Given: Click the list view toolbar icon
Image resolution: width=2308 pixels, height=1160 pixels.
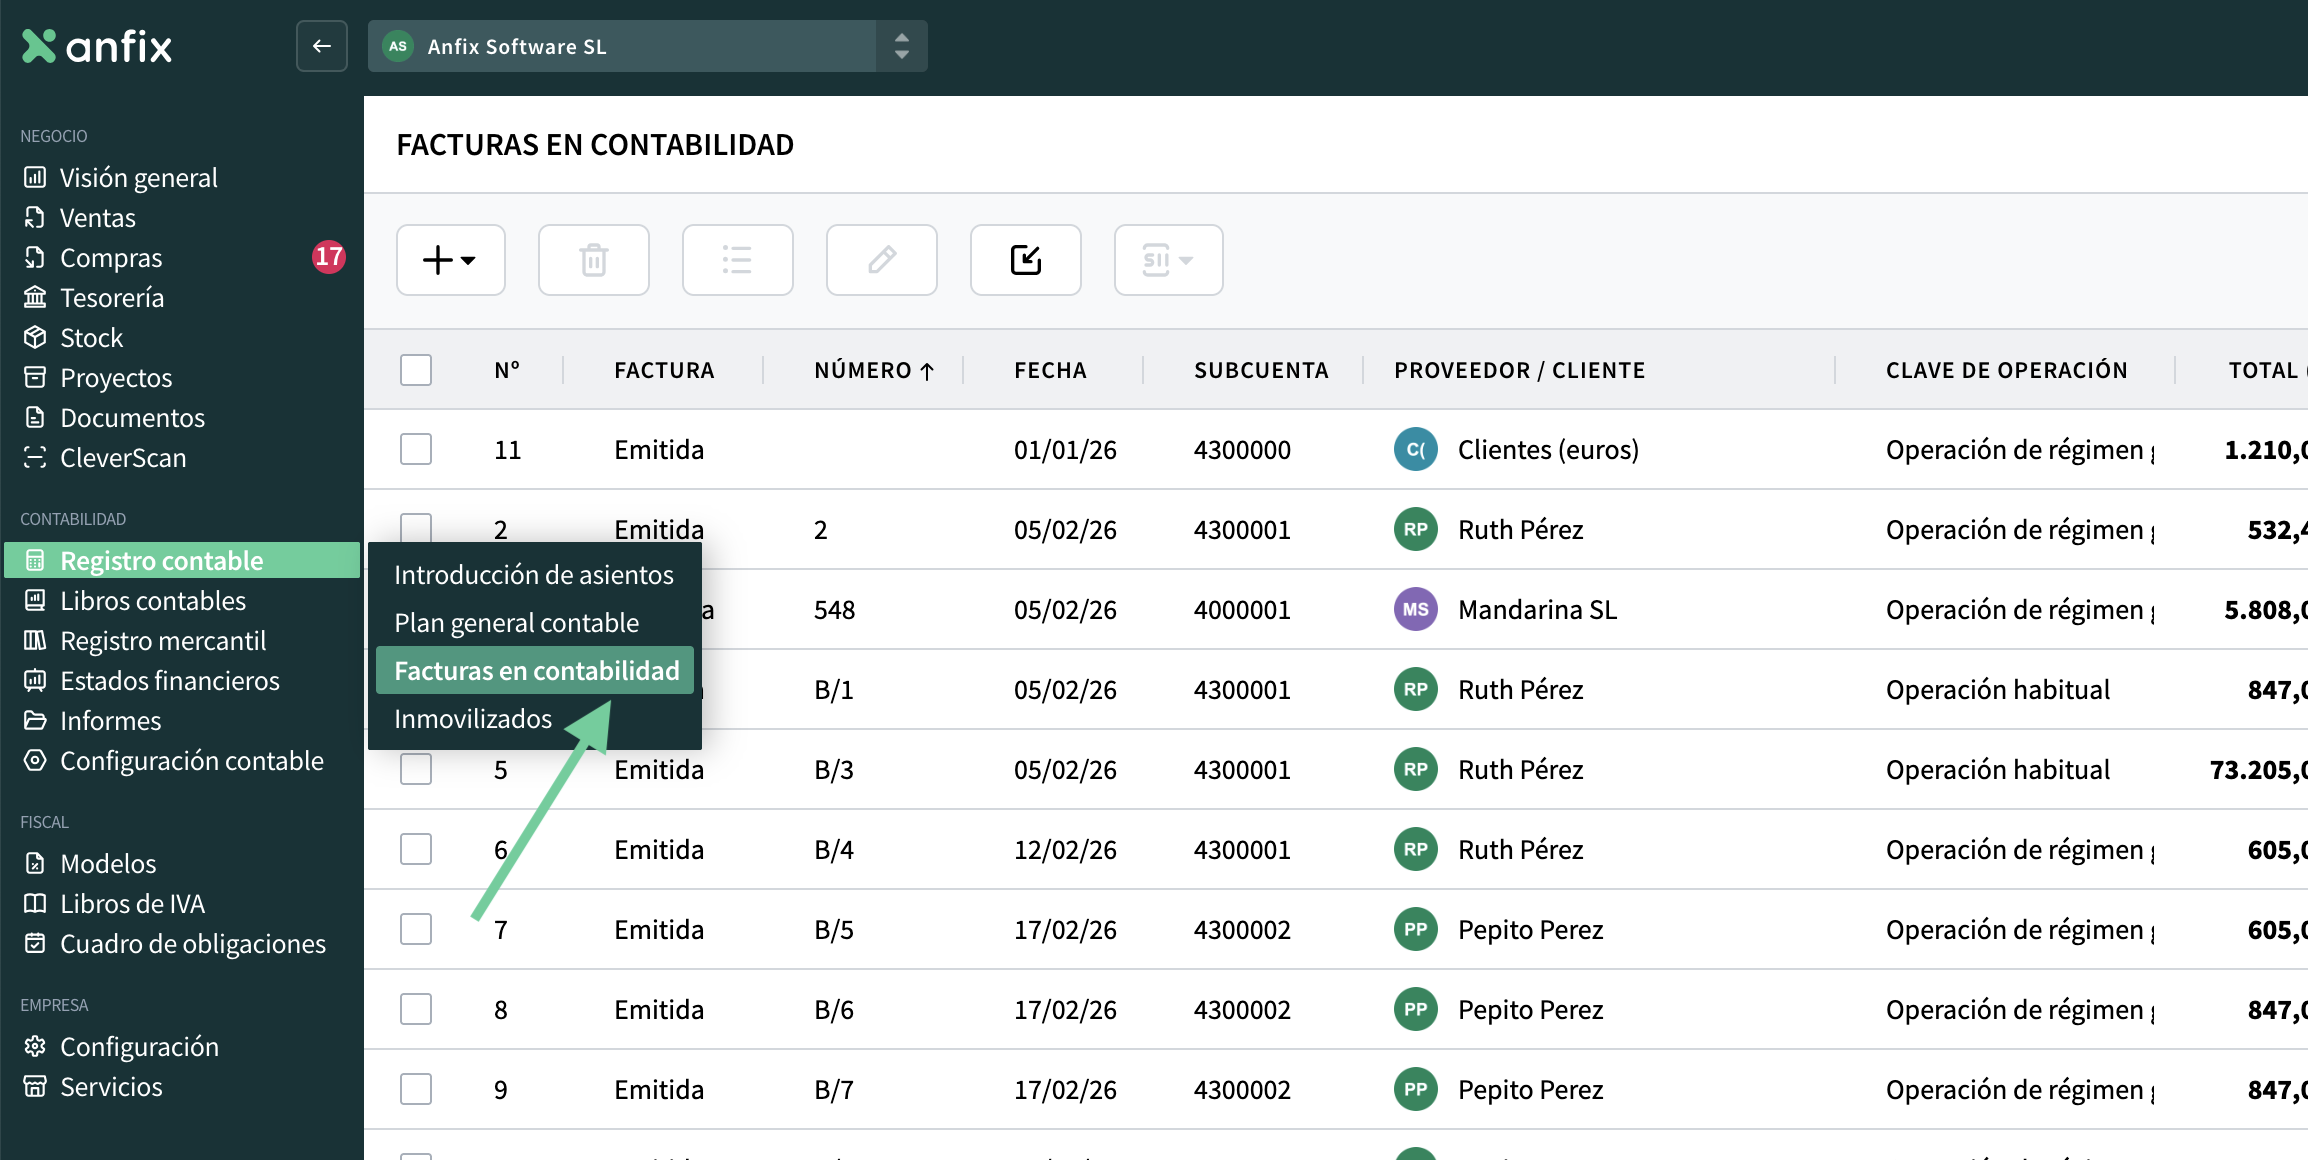Looking at the screenshot, I should (x=737, y=260).
